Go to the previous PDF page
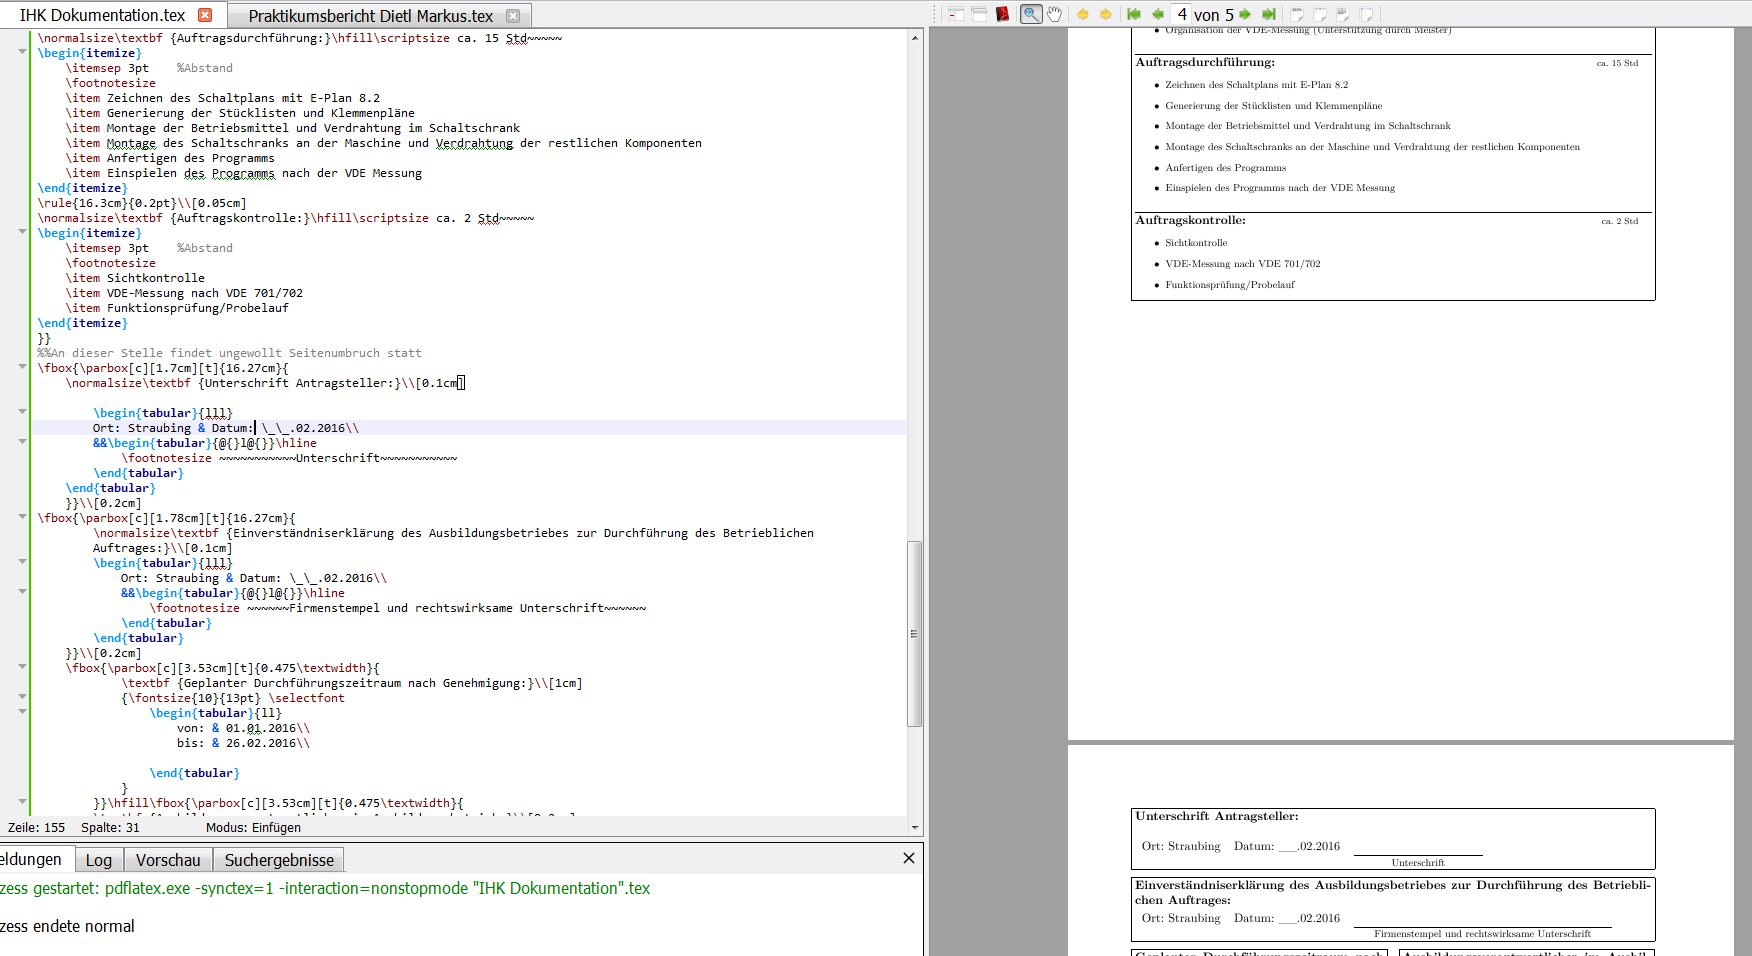The width and height of the screenshot is (1752, 956). (1158, 14)
